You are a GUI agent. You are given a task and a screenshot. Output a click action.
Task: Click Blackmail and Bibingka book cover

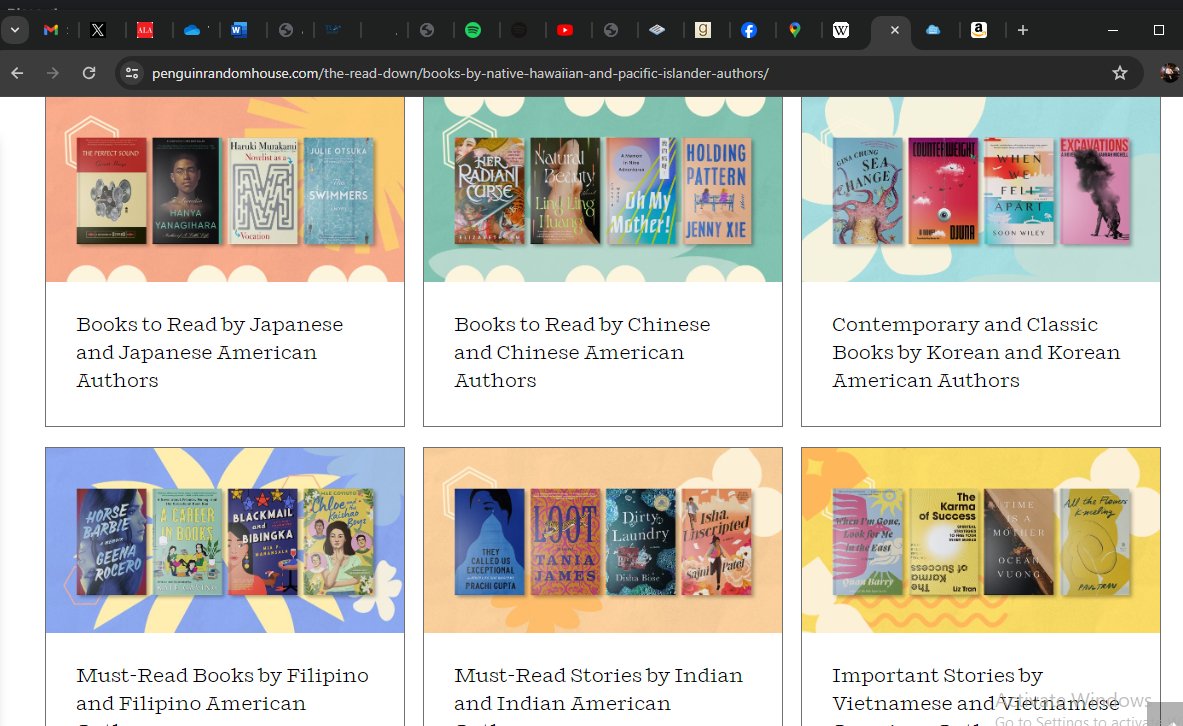tap(263, 541)
